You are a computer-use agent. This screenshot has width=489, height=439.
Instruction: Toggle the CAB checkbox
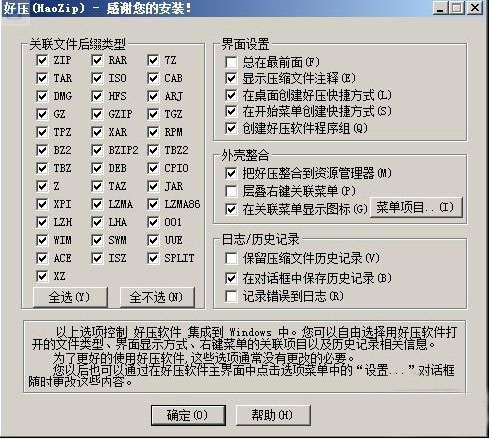[x=153, y=78]
